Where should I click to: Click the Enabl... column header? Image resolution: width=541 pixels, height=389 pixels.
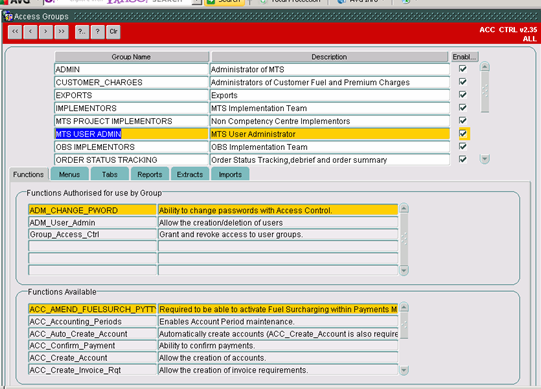coord(465,57)
